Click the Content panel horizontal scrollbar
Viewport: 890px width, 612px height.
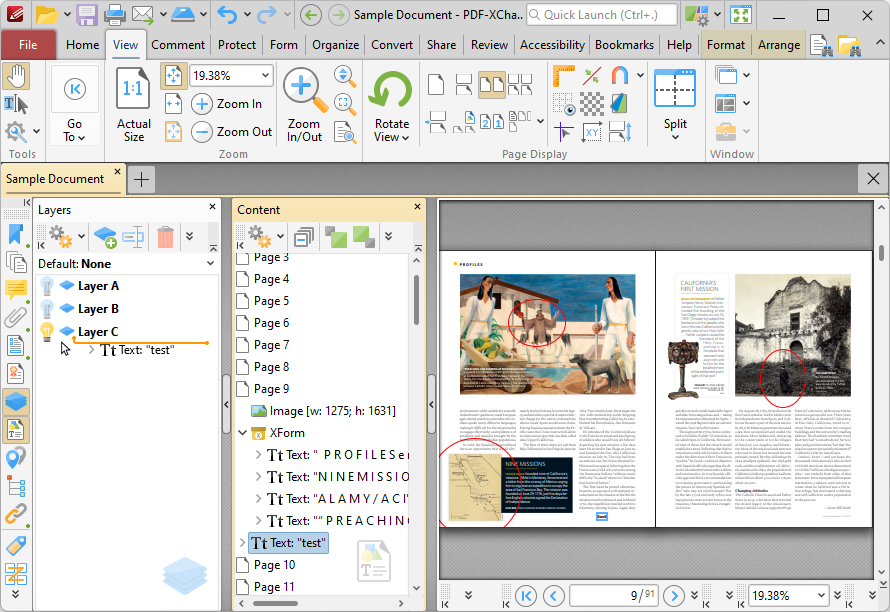(275, 603)
